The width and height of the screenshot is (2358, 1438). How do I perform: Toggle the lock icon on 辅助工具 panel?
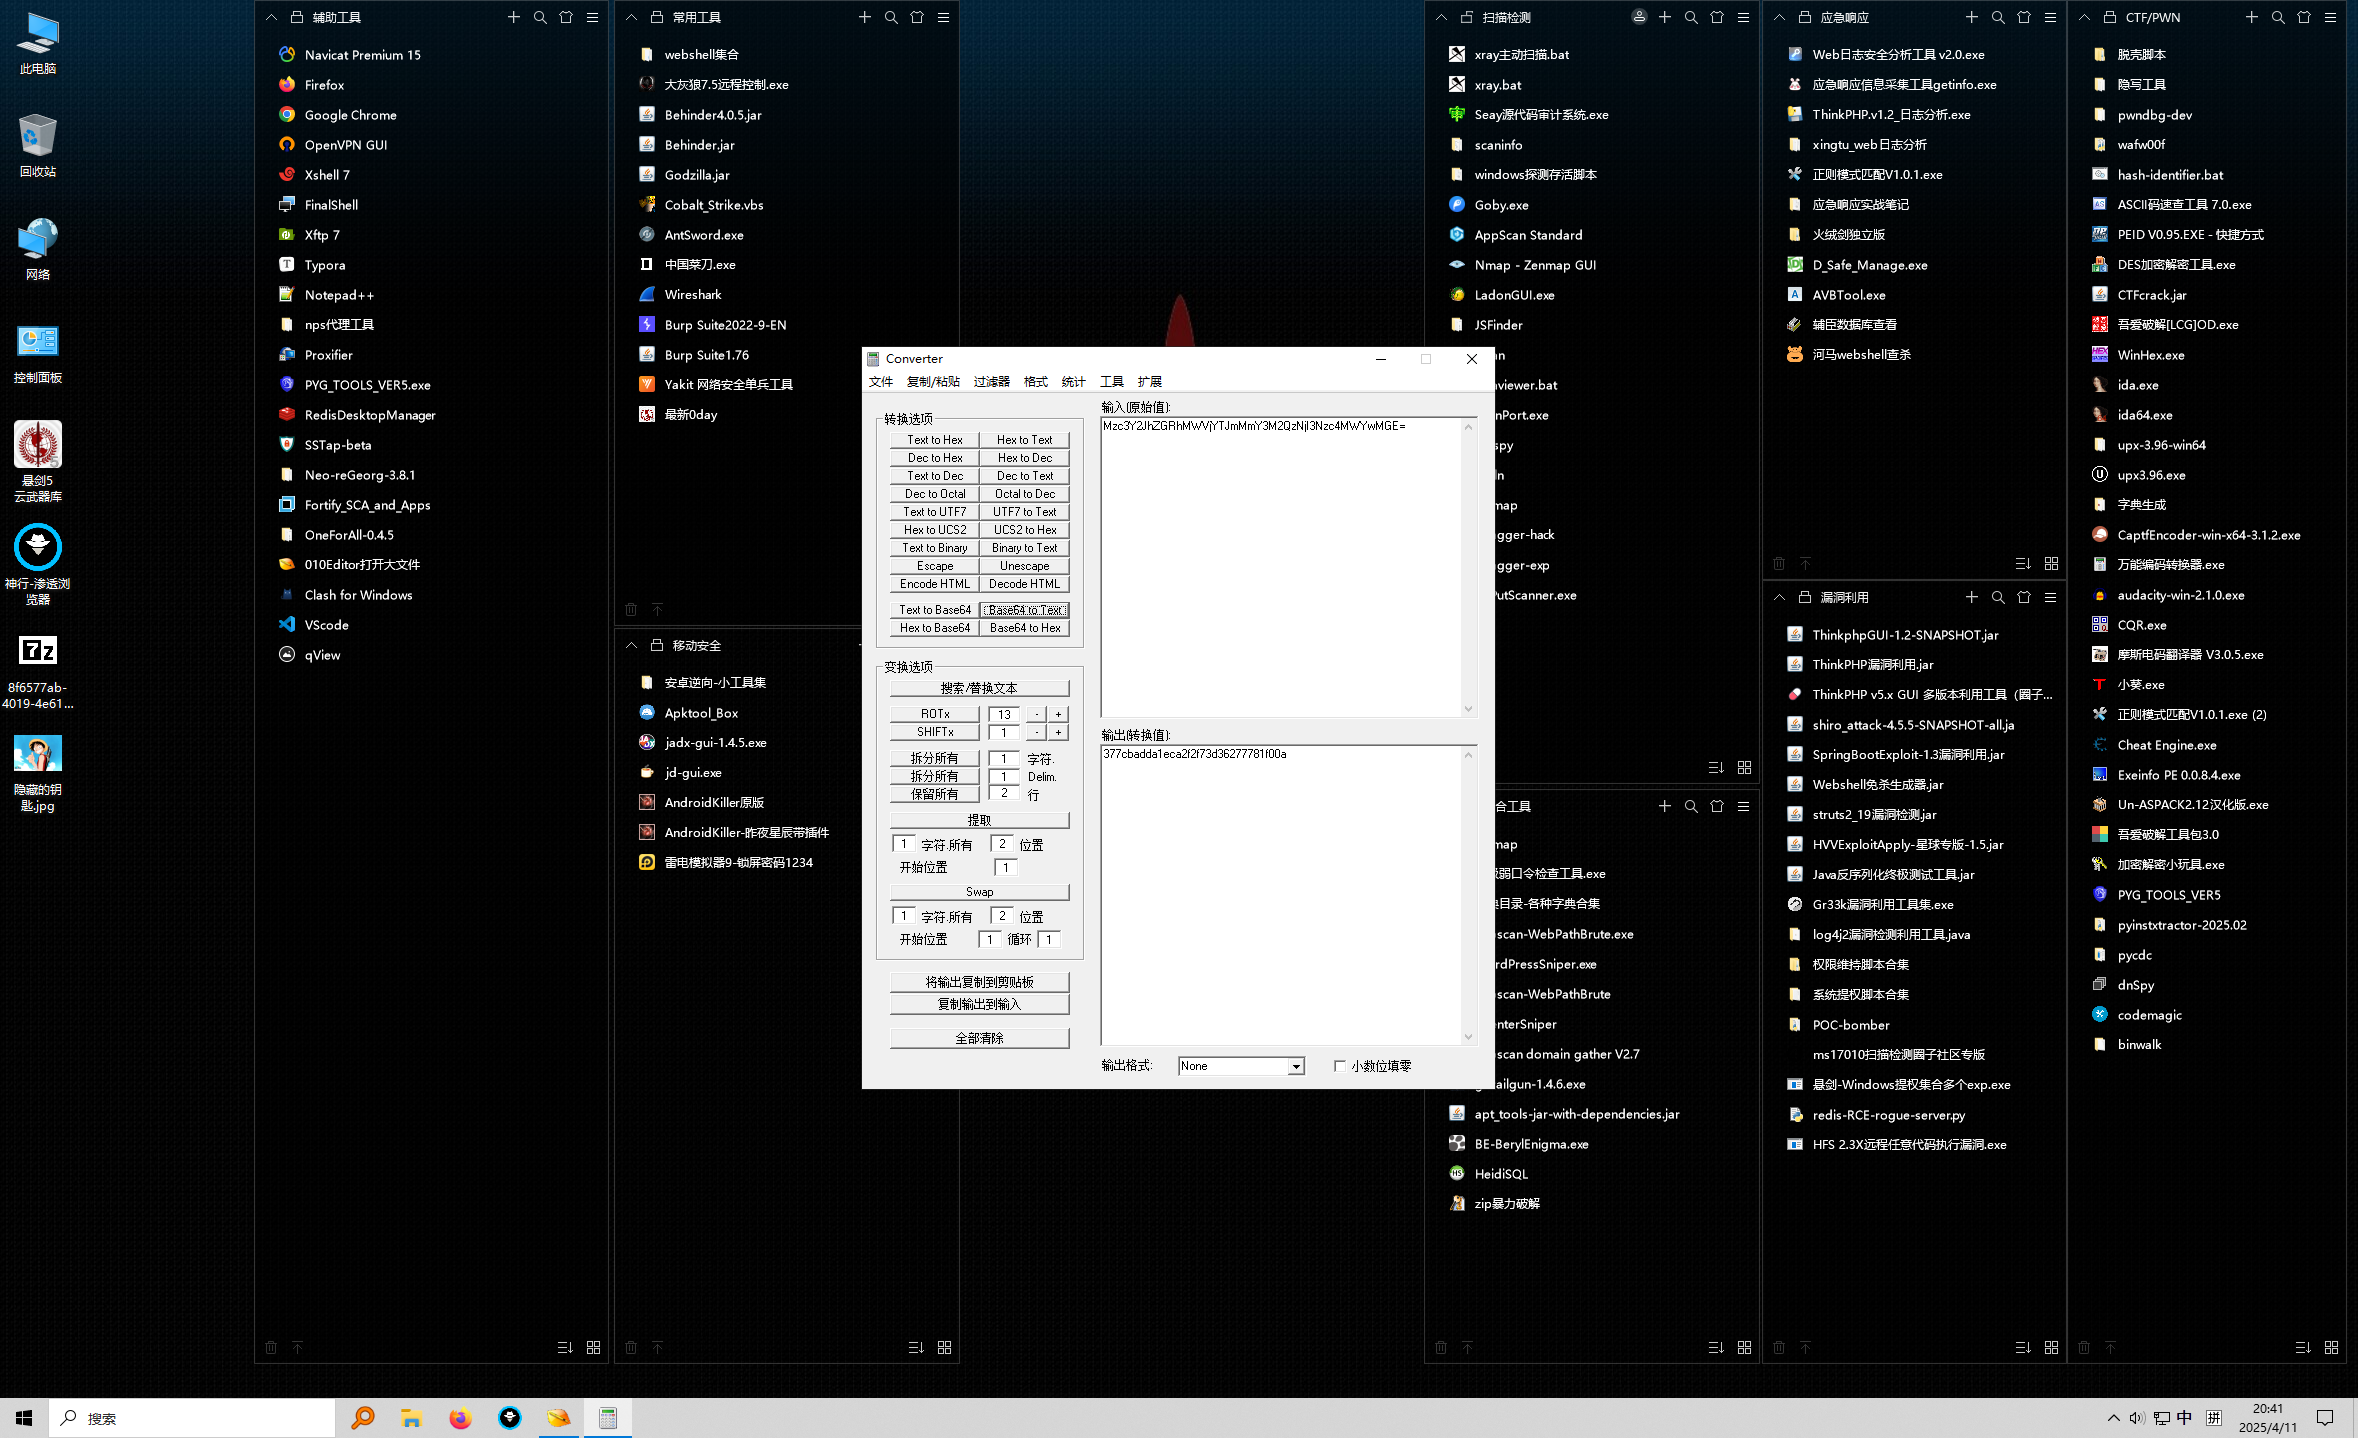(x=297, y=17)
